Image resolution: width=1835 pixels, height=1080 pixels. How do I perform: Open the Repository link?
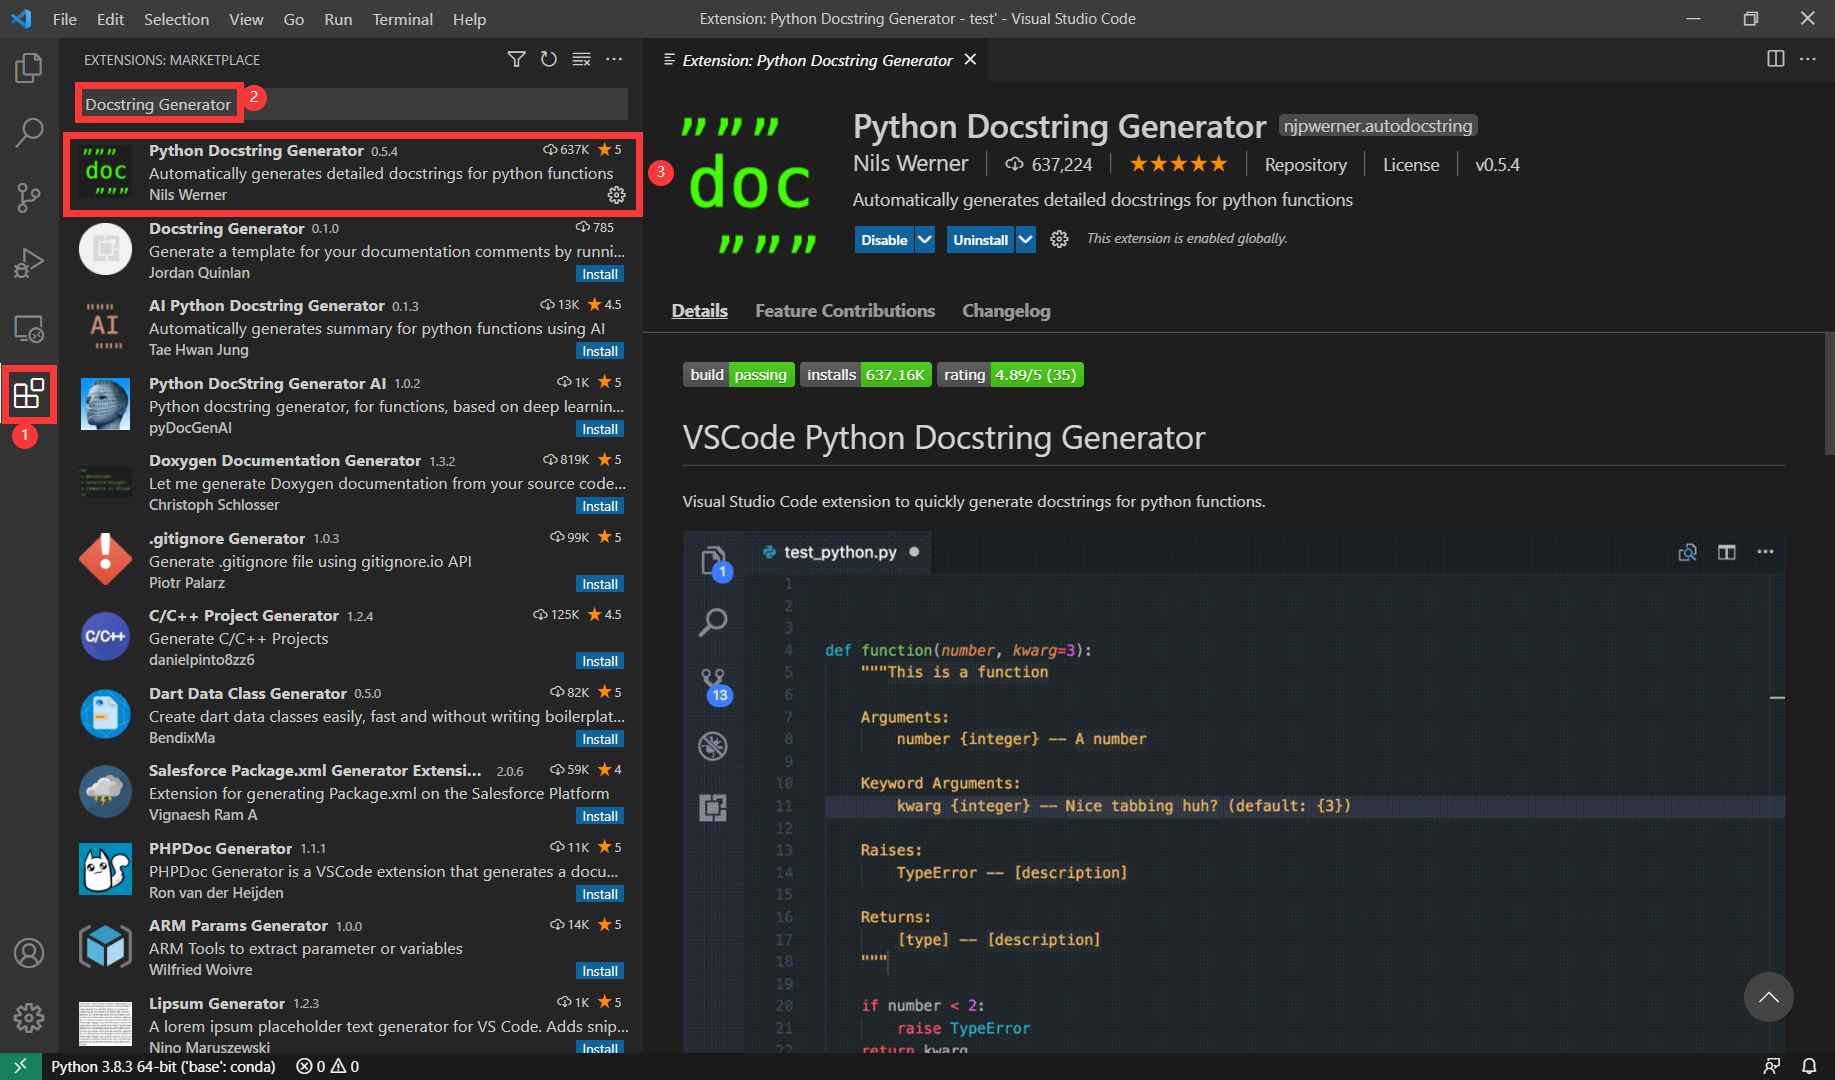pyautogui.click(x=1305, y=164)
